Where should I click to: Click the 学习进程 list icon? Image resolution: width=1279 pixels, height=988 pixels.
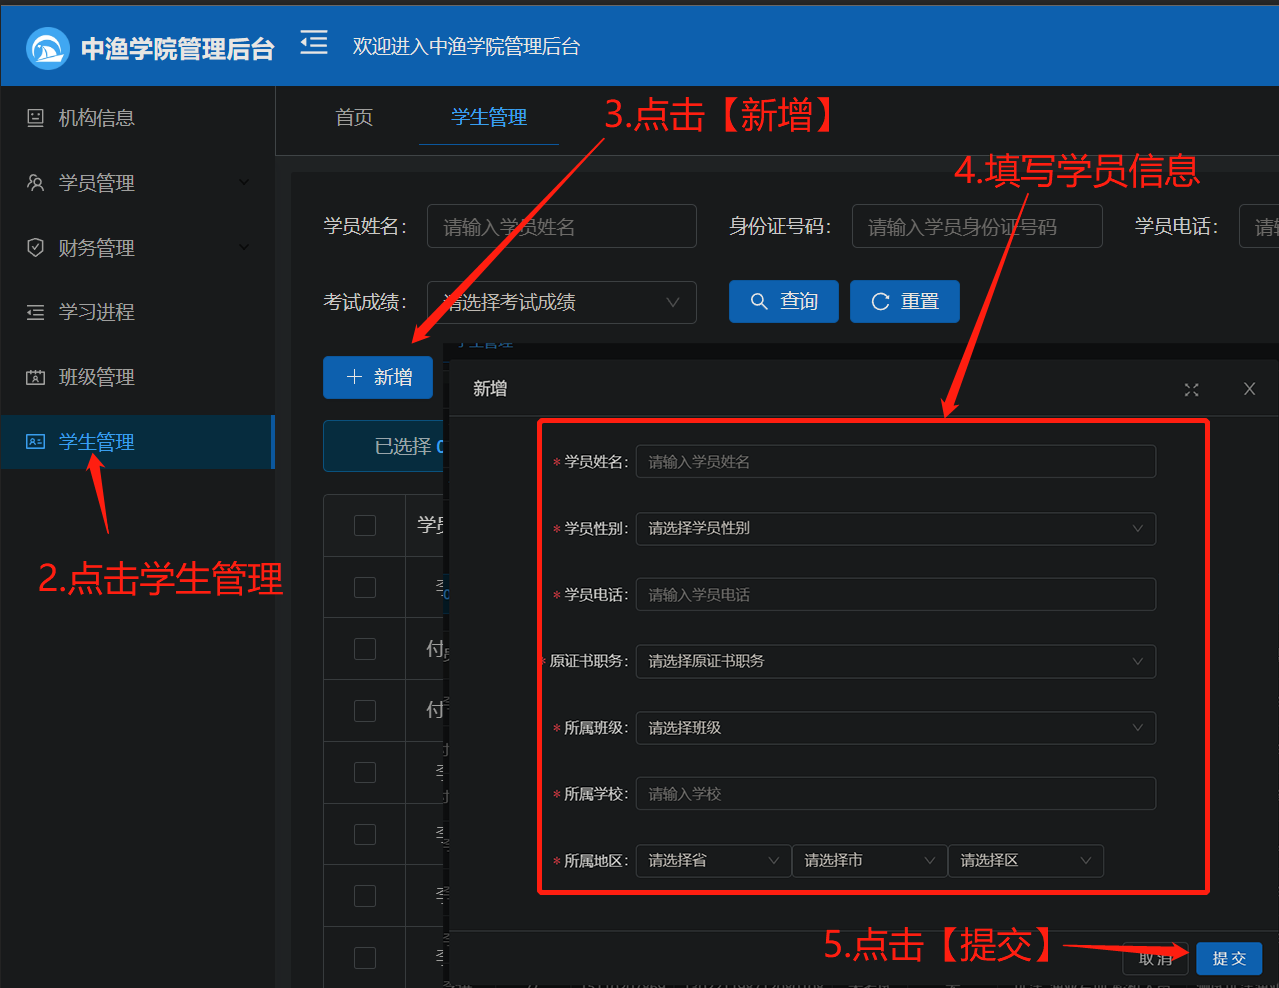click(35, 312)
